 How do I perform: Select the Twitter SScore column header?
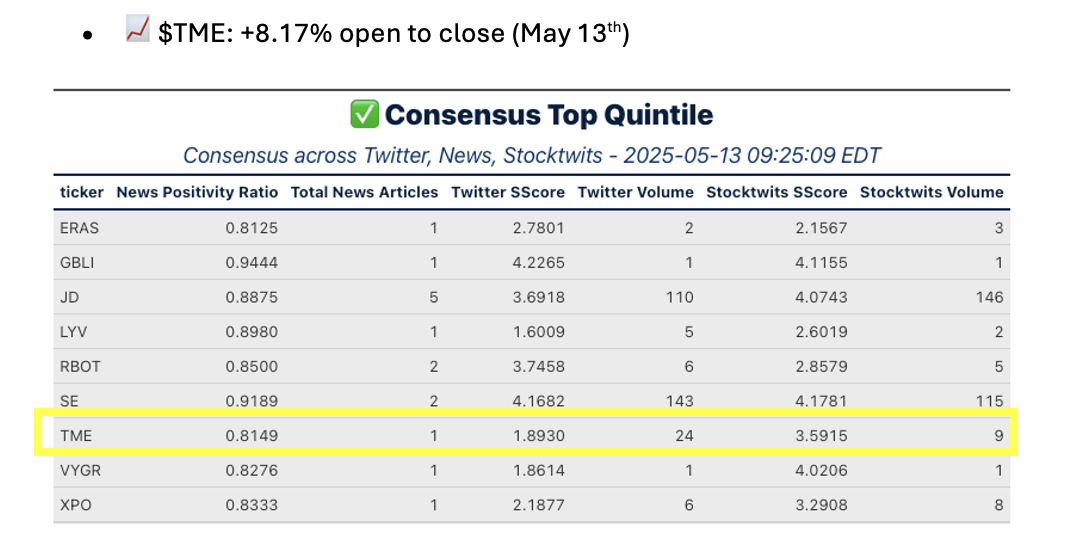[508, 192]
